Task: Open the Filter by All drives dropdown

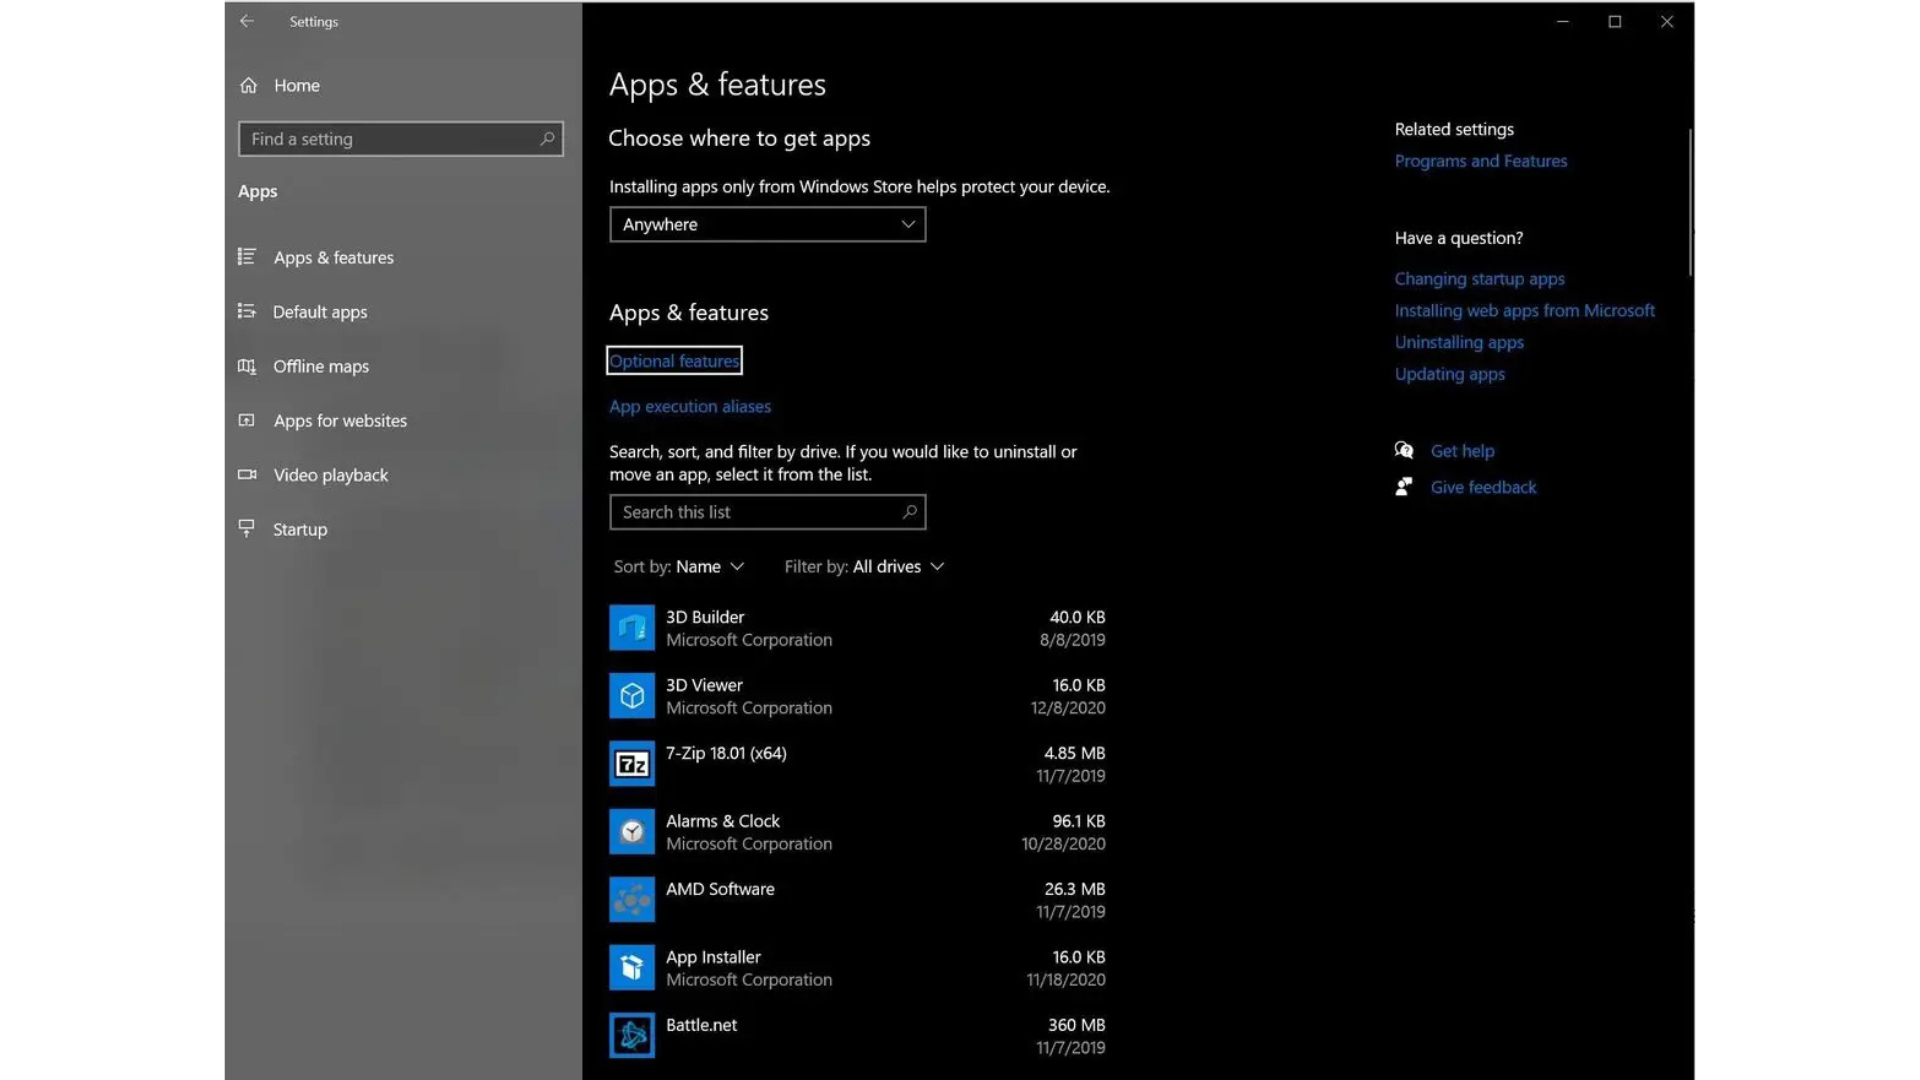Action: 864,567
